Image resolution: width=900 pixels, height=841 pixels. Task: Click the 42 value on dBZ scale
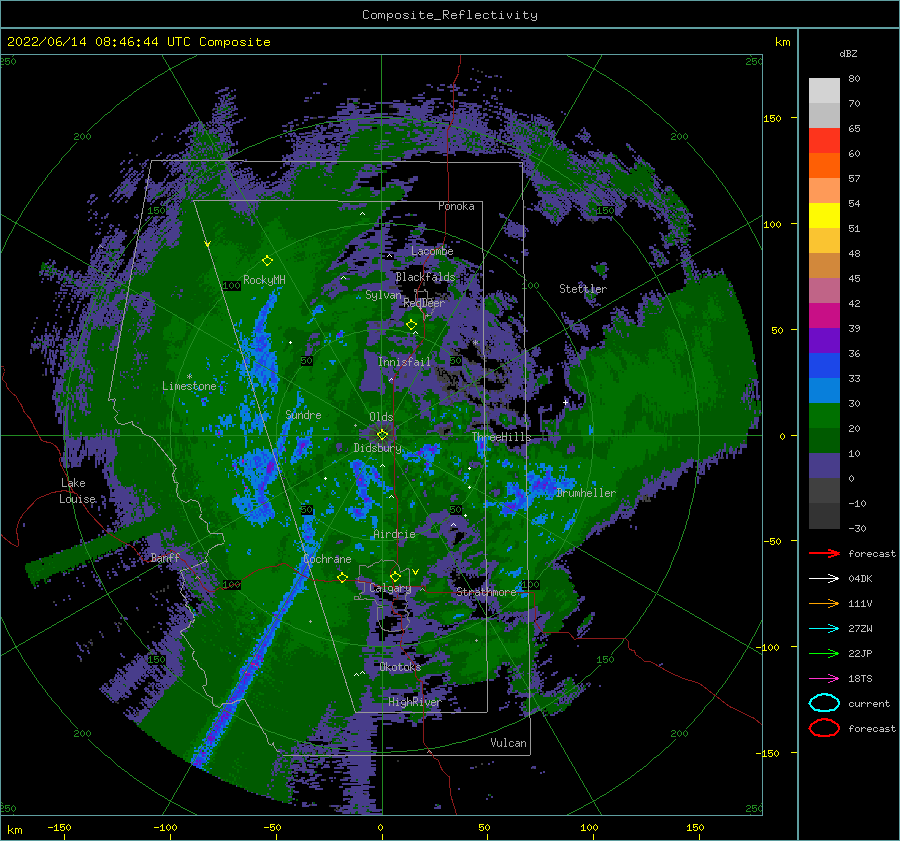[x=854, y=303]
